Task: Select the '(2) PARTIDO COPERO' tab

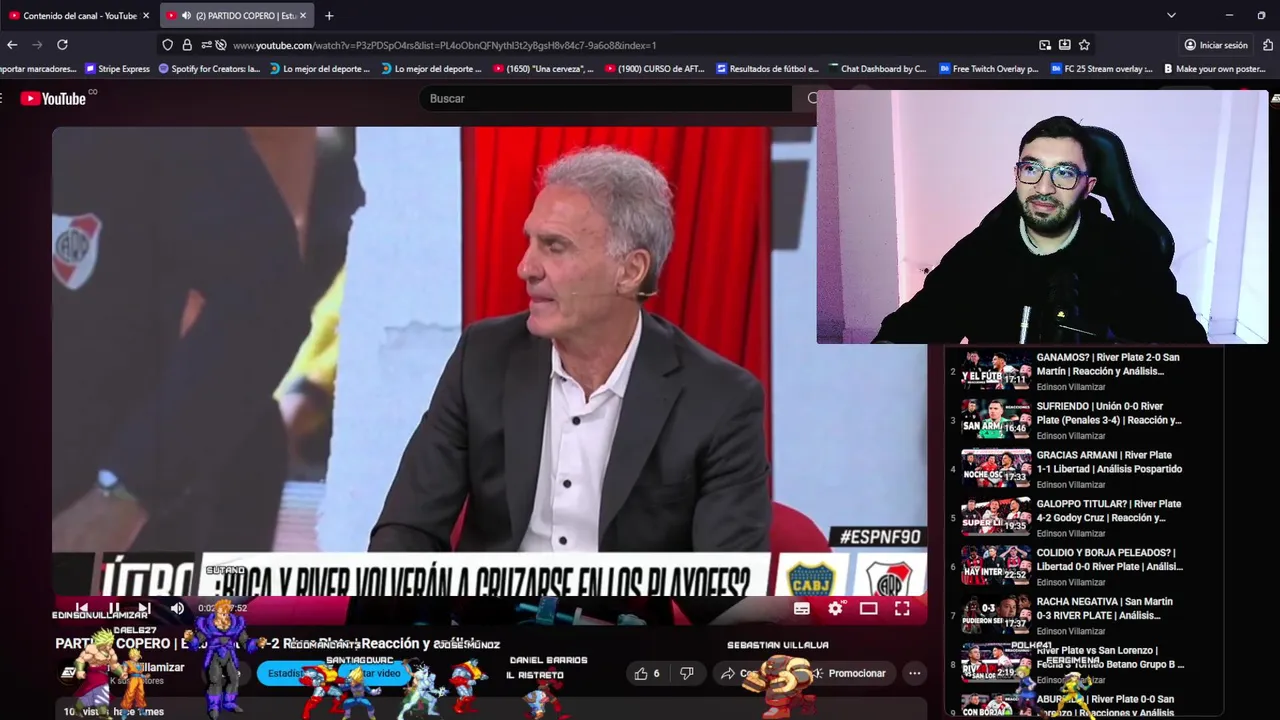Action: point(238,15)
